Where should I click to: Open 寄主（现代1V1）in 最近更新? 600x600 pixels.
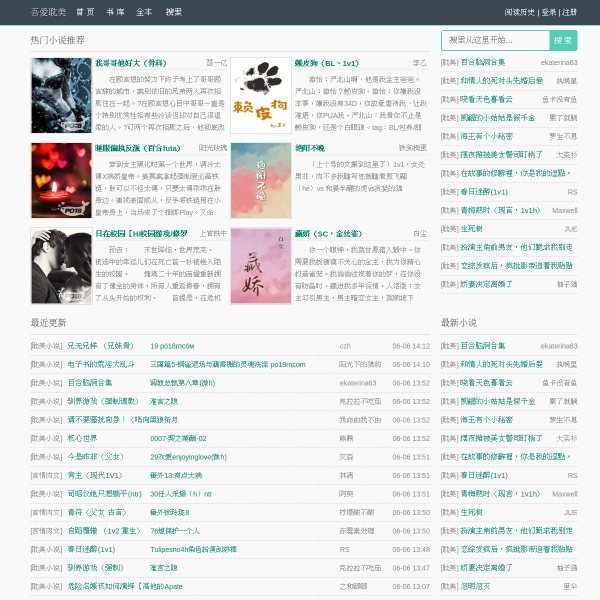click(95, 475)
